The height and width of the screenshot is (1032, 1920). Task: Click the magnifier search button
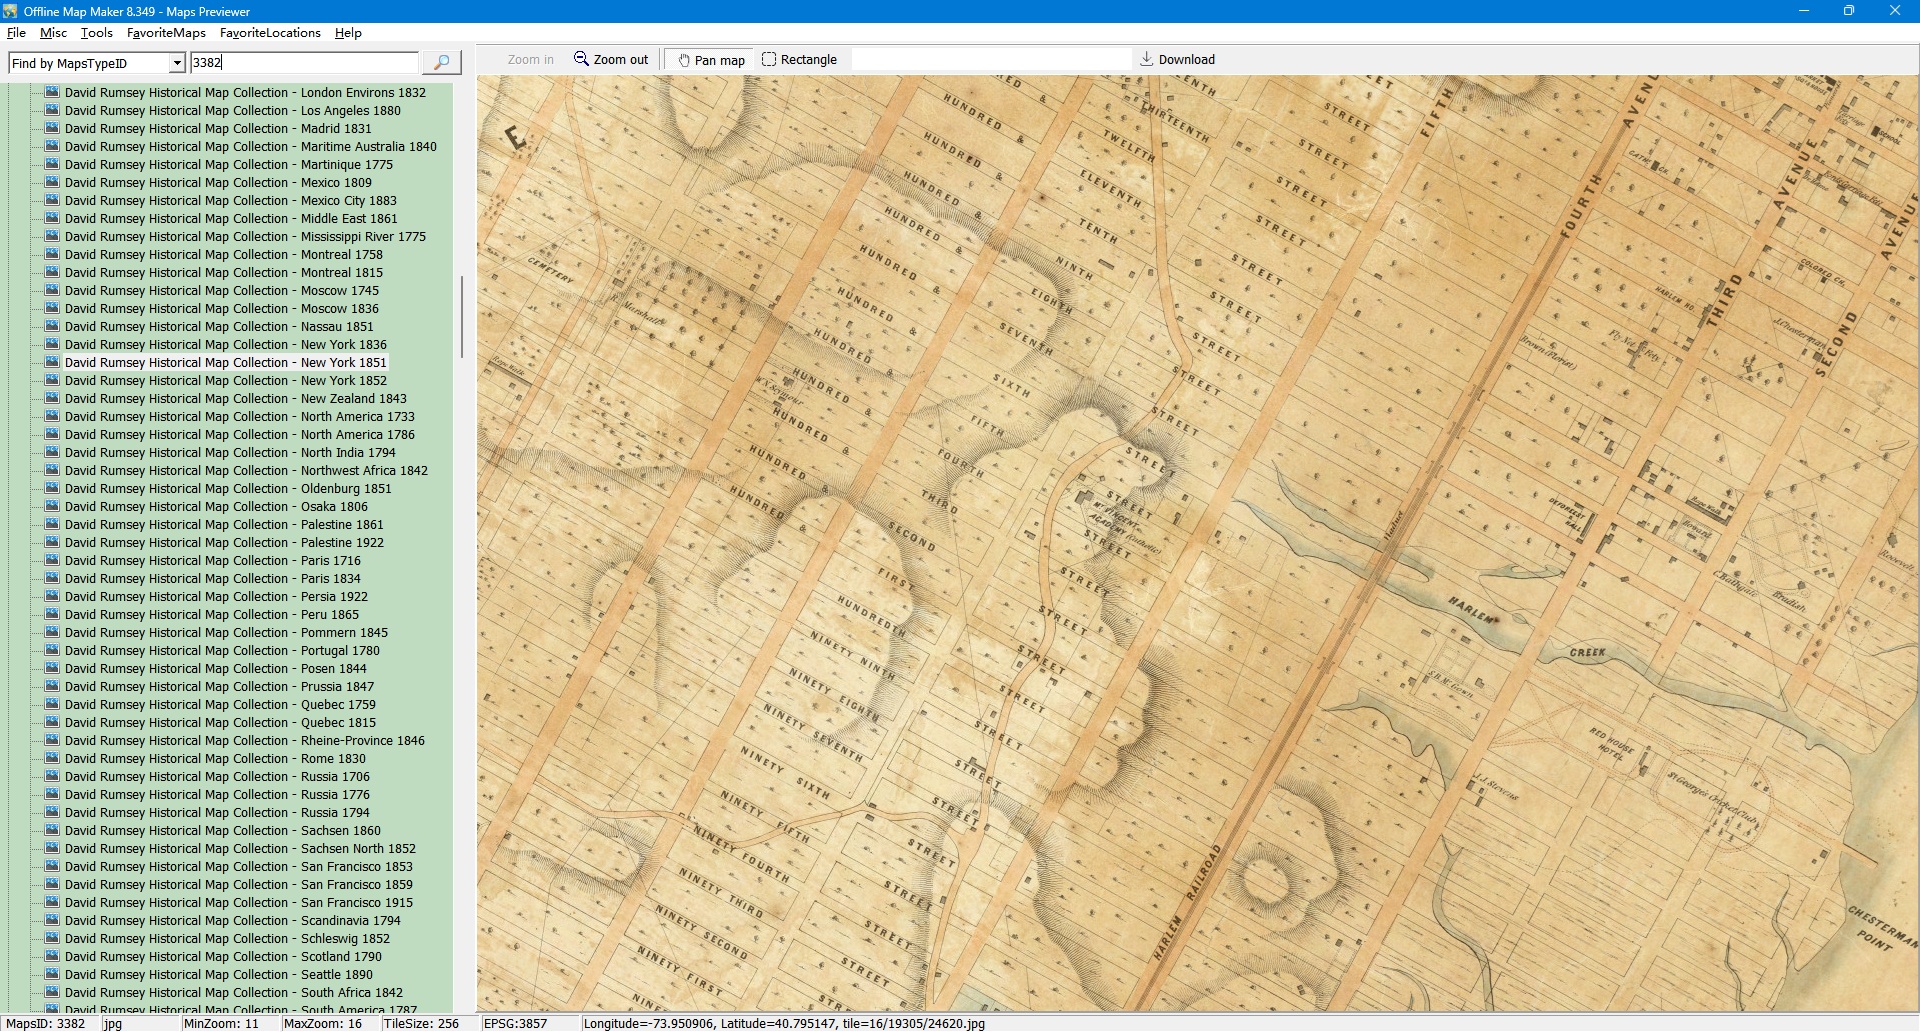[441, 62]
